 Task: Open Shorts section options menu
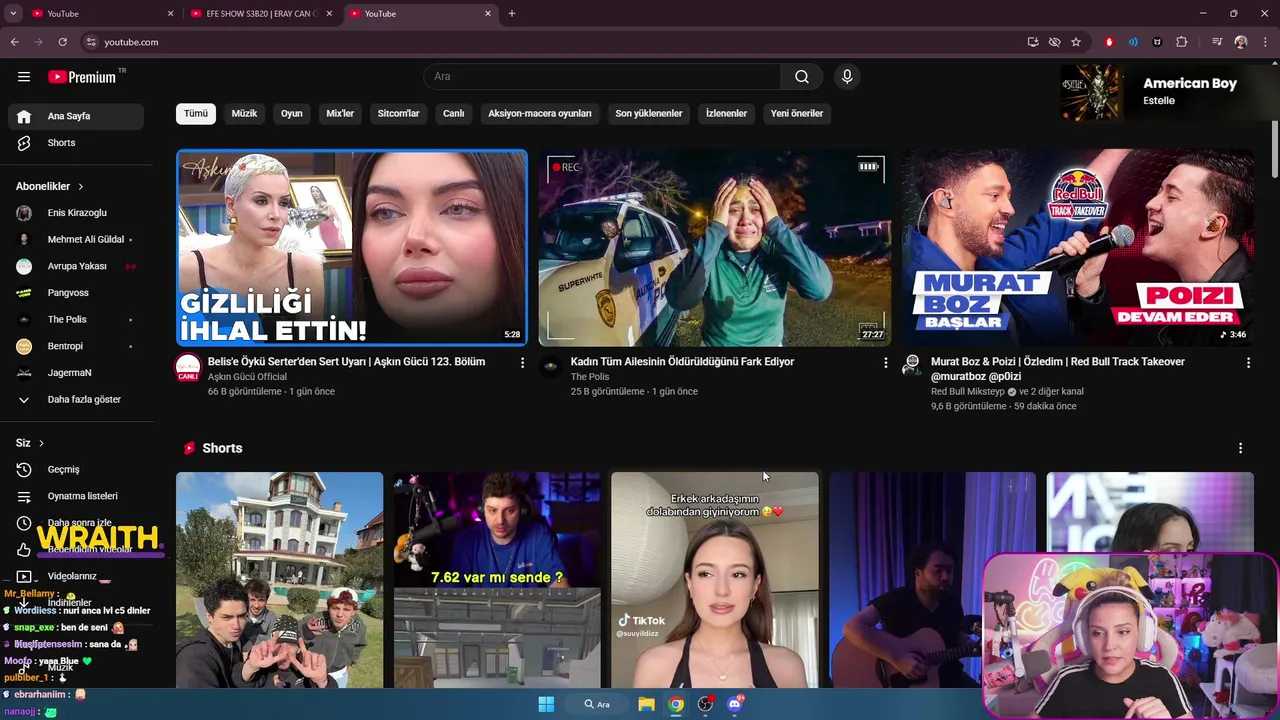[x=1240, y=448]
